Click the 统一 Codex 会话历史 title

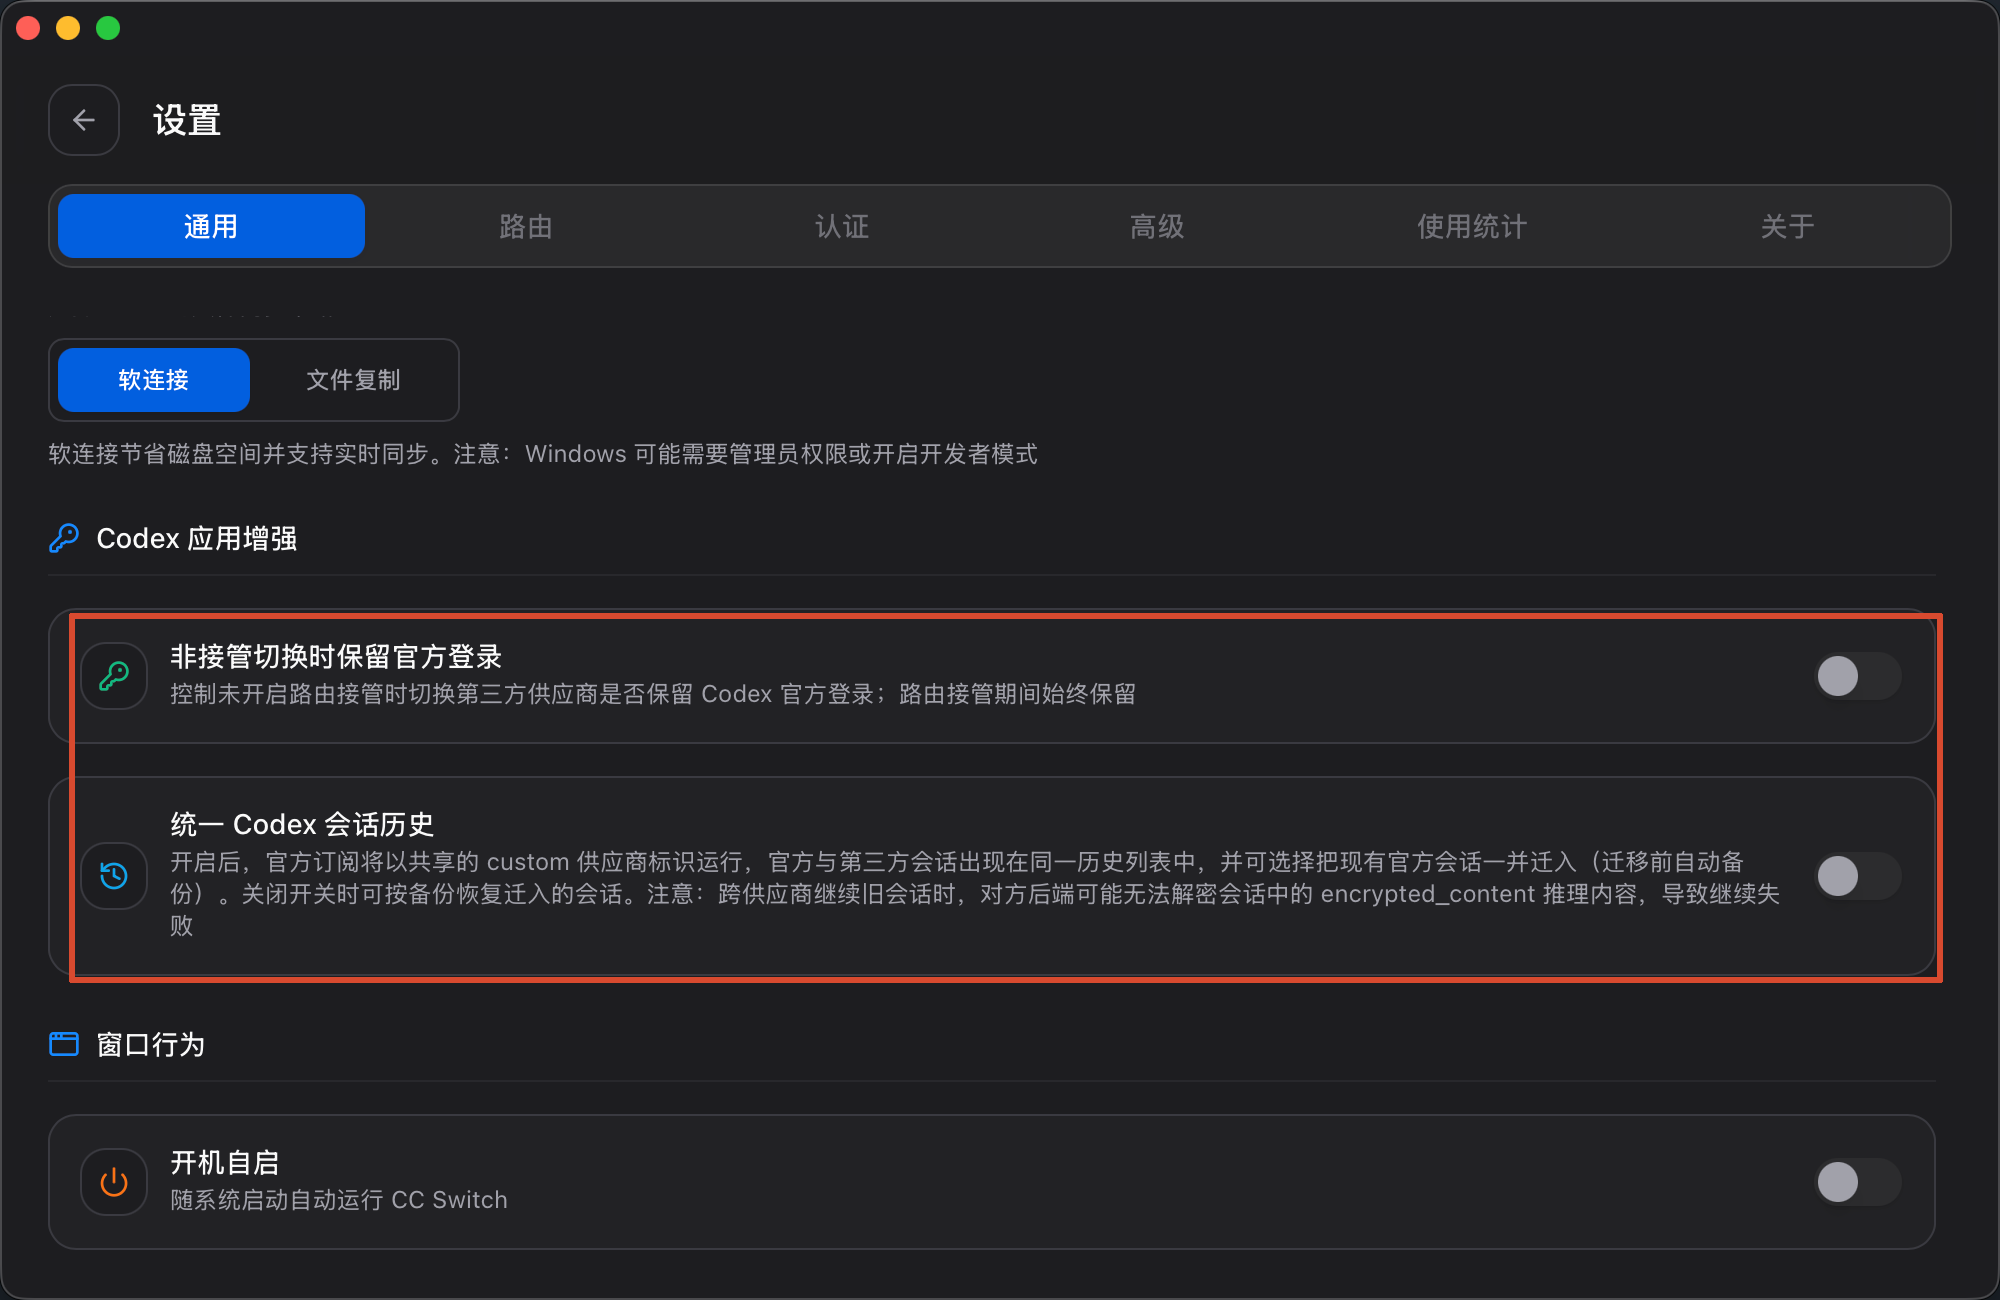[x=302, y=824]
